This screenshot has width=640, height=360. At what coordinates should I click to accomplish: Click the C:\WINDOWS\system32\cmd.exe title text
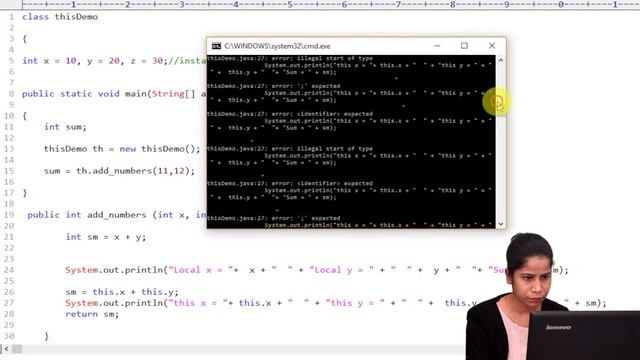(x=277, y=46)
